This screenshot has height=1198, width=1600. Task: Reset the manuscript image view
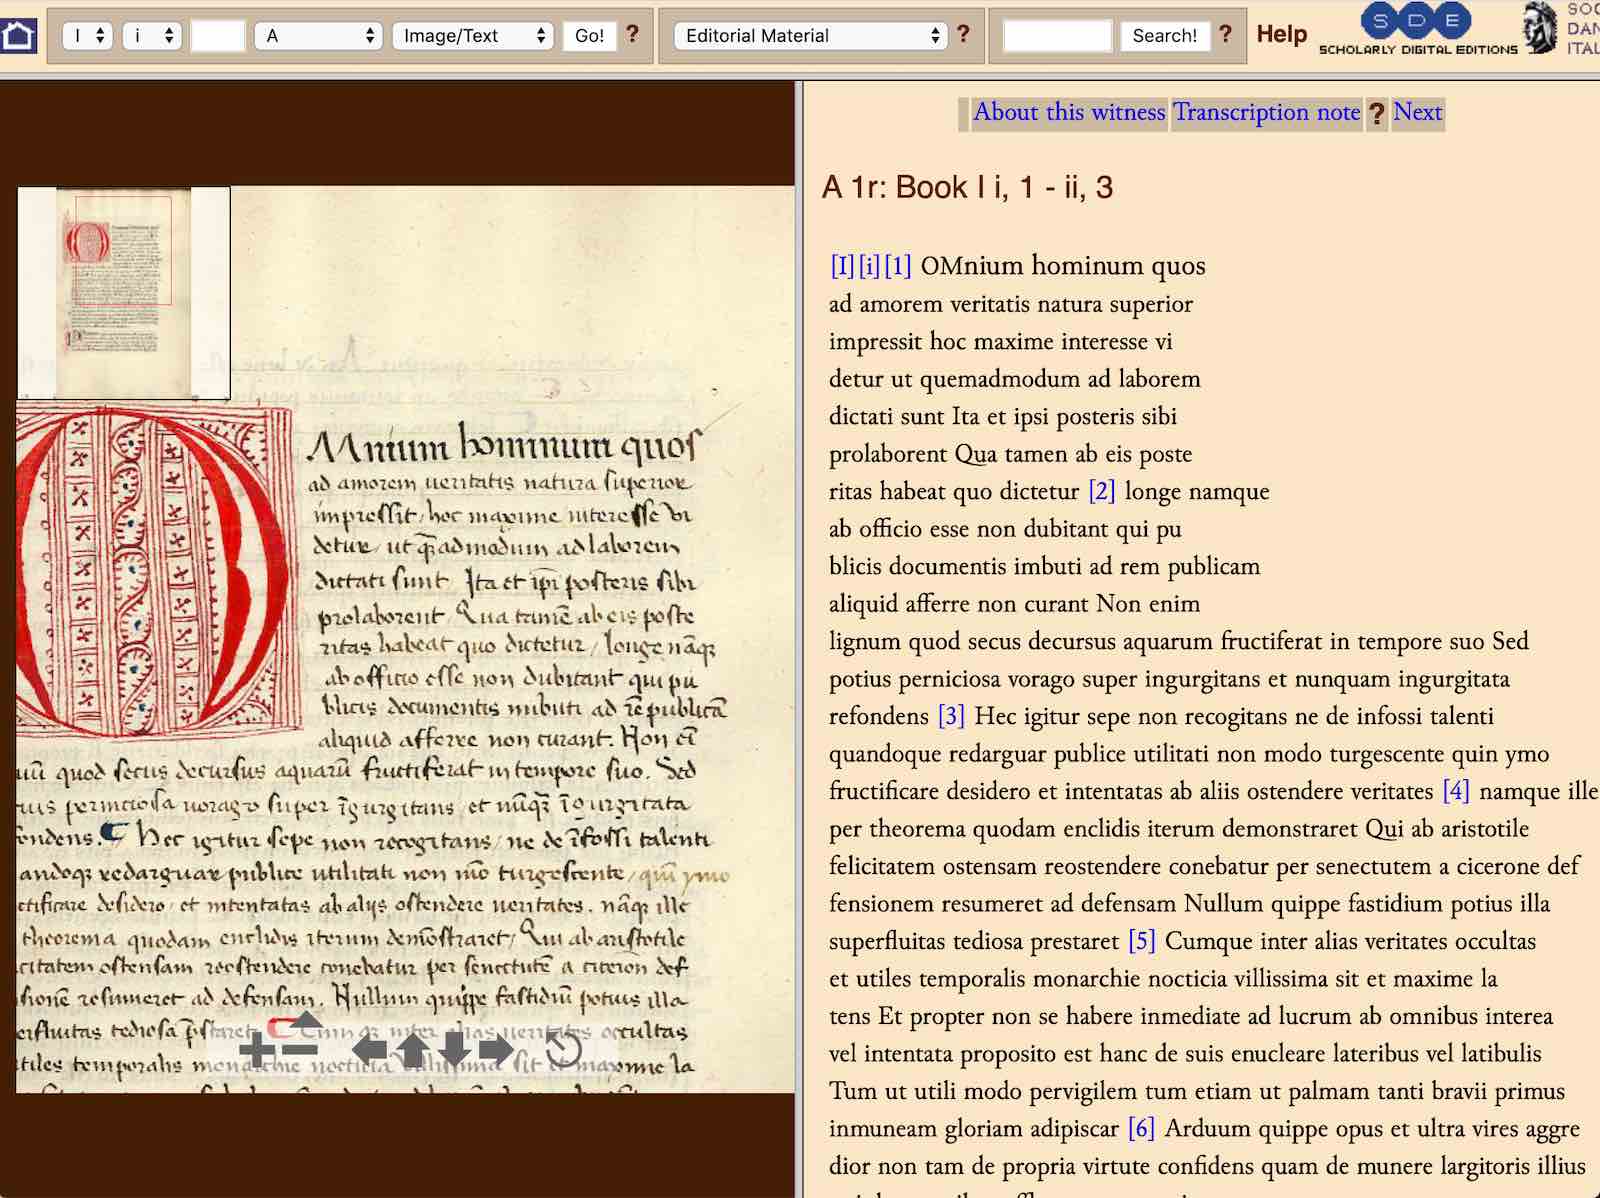(x=563, y=1050)
